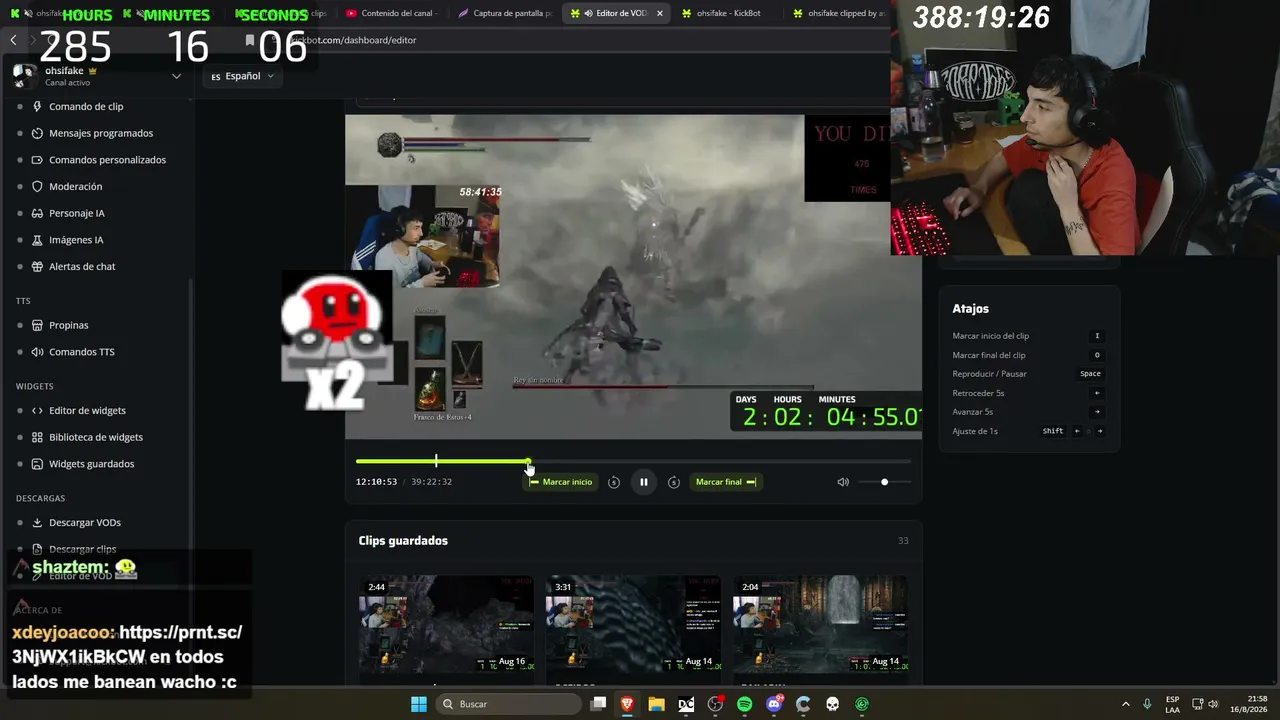Rewind 5 seconds with the back icon
This screenshot has width=1280, height=720.
614,482
